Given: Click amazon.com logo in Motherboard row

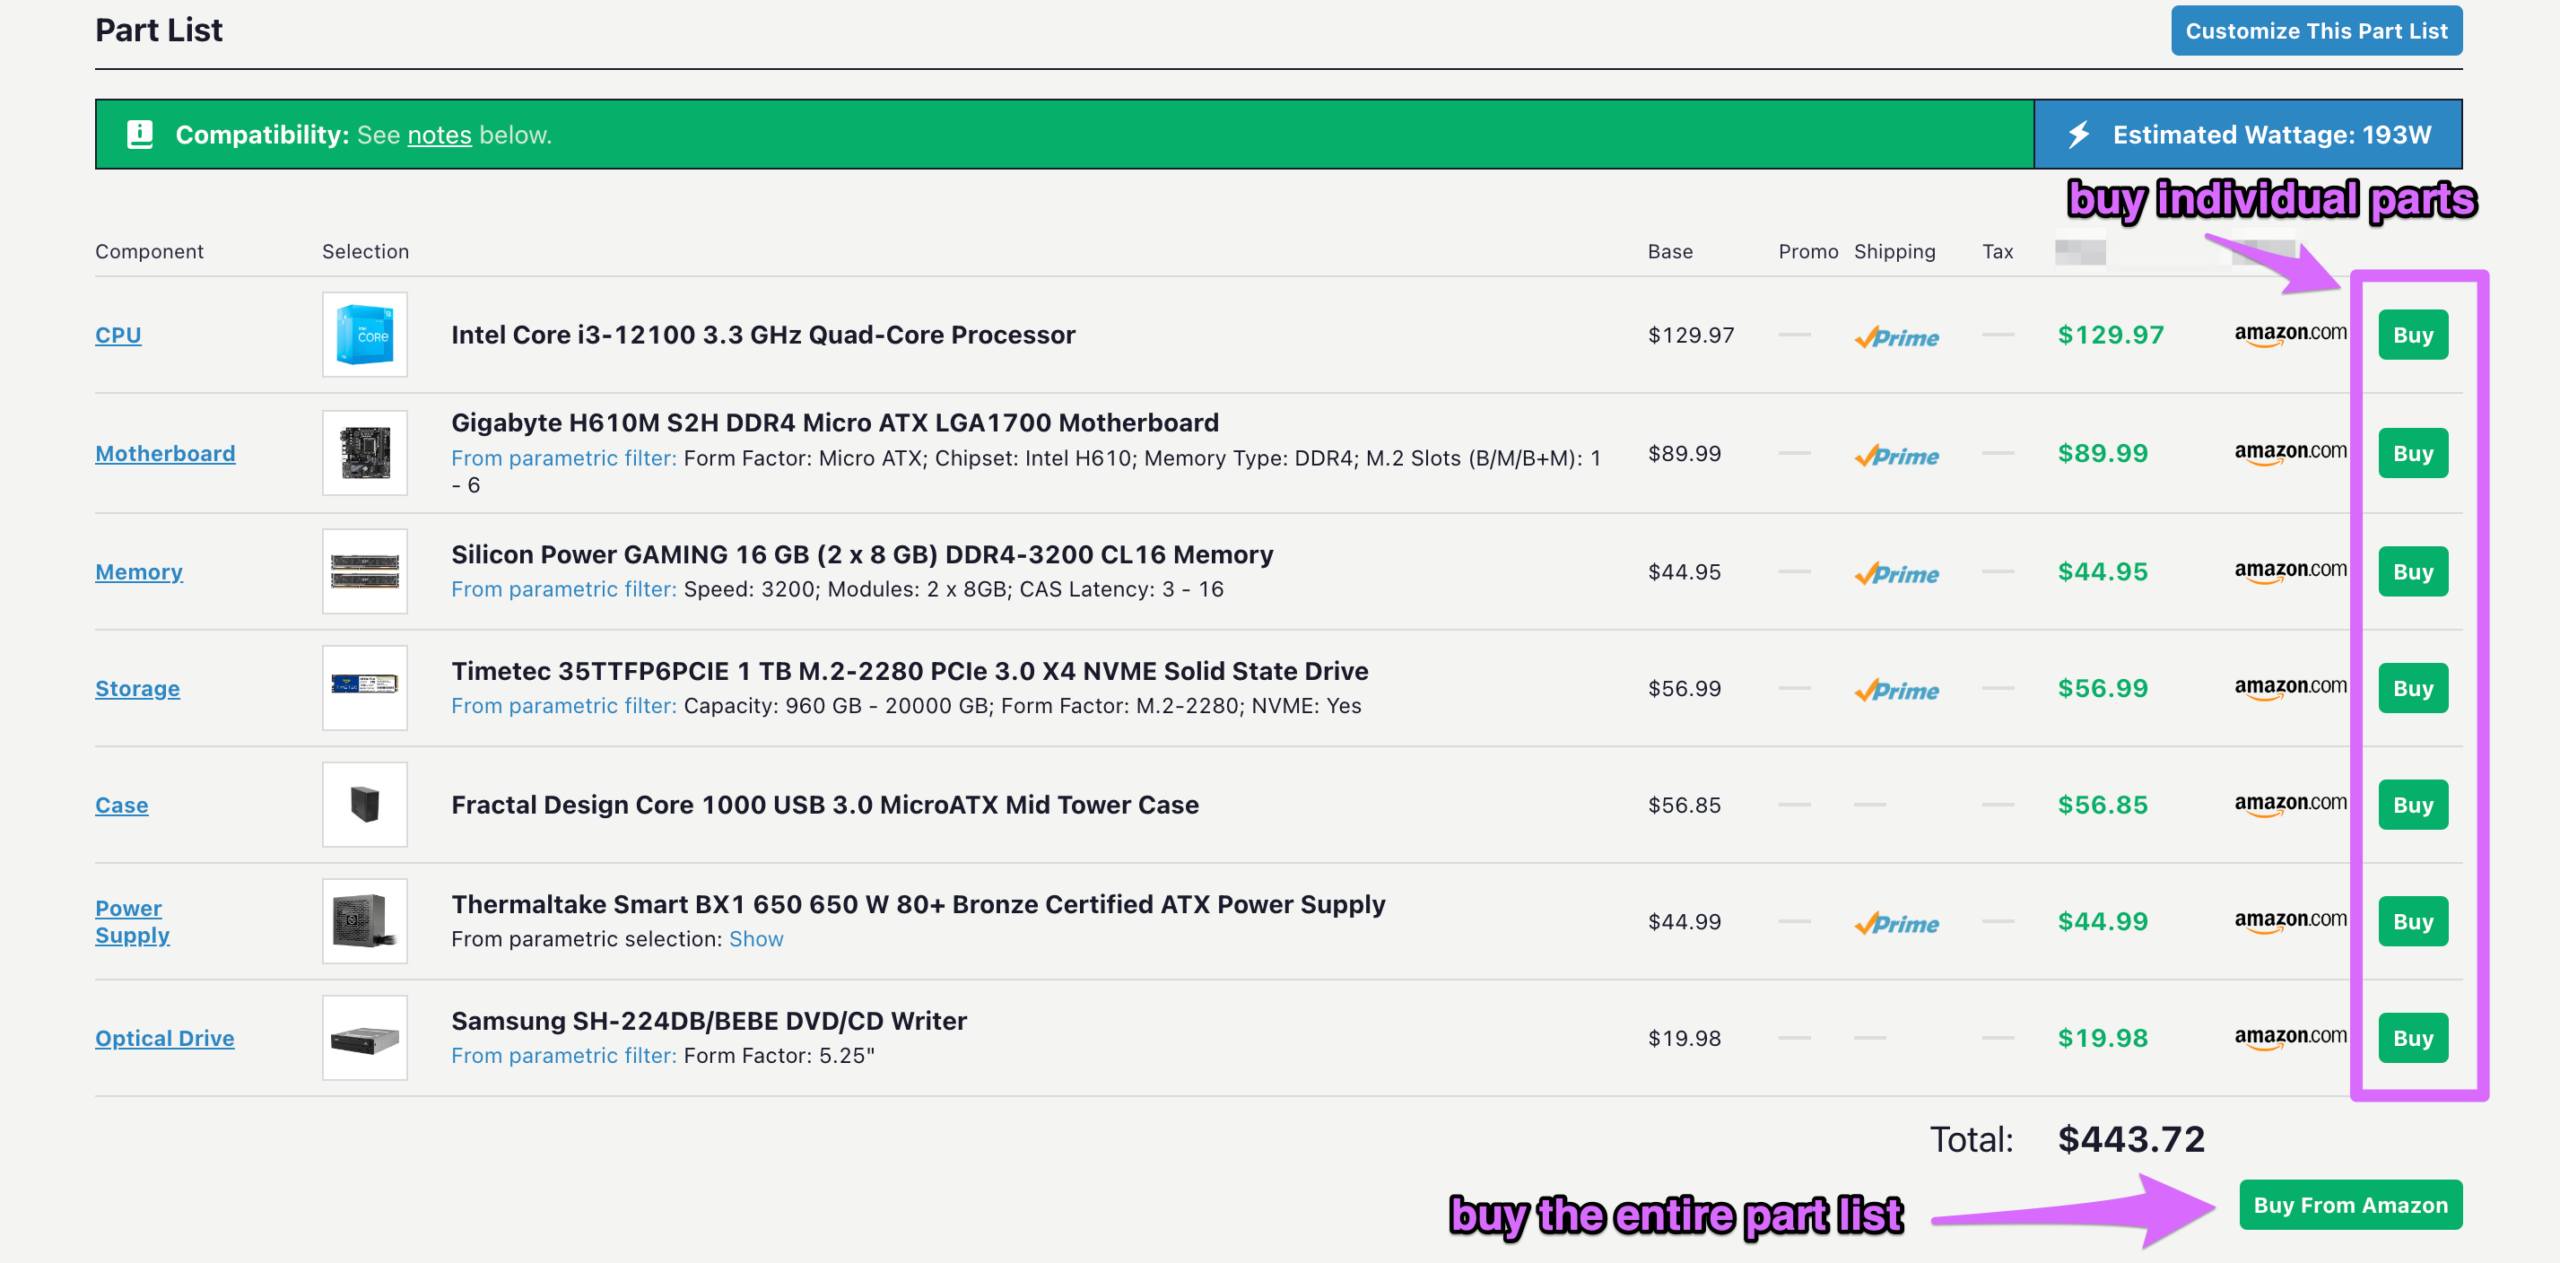Looking at the screenshot, I should pyautogui.click(x=2290, y=453).
